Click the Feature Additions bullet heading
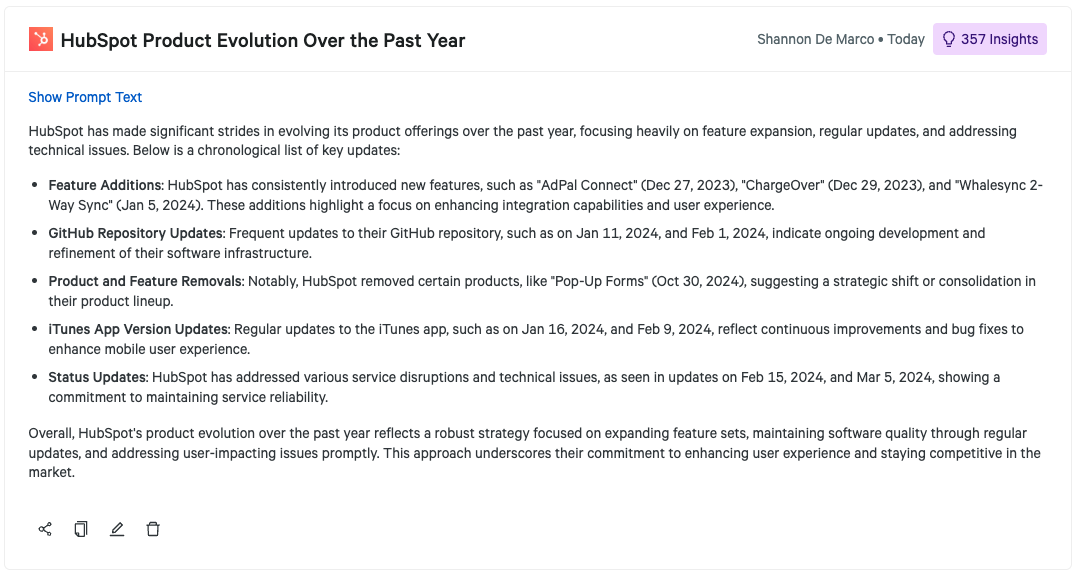The height and width of the screenshot is (577, 1078). click(105, 186)
